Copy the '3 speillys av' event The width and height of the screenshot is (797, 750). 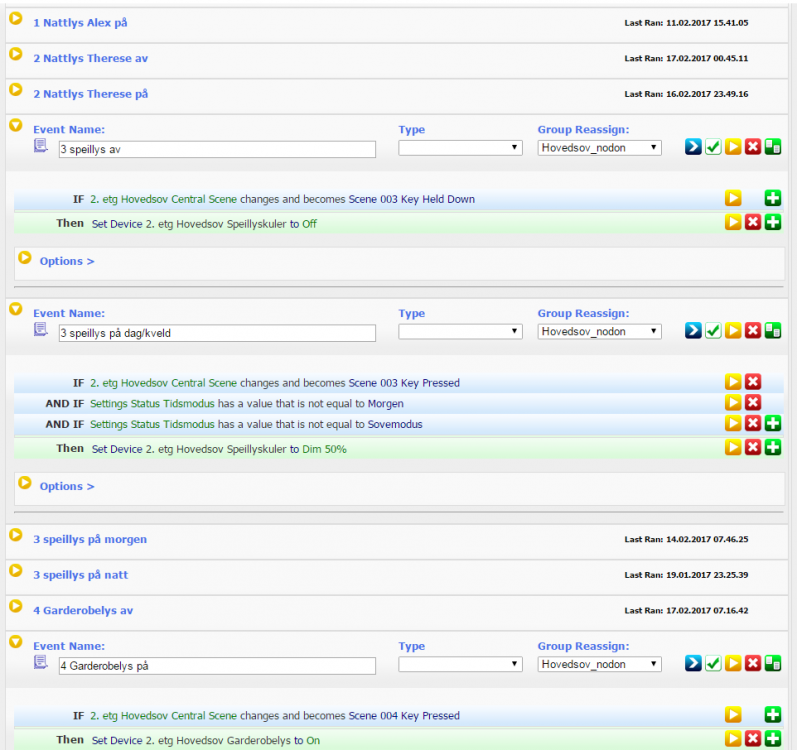click(773, 148)
